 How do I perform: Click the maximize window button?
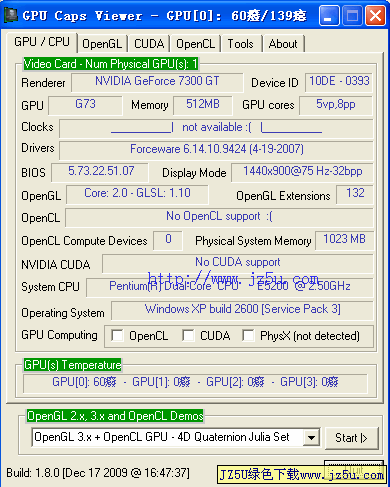tap(352, 16)
